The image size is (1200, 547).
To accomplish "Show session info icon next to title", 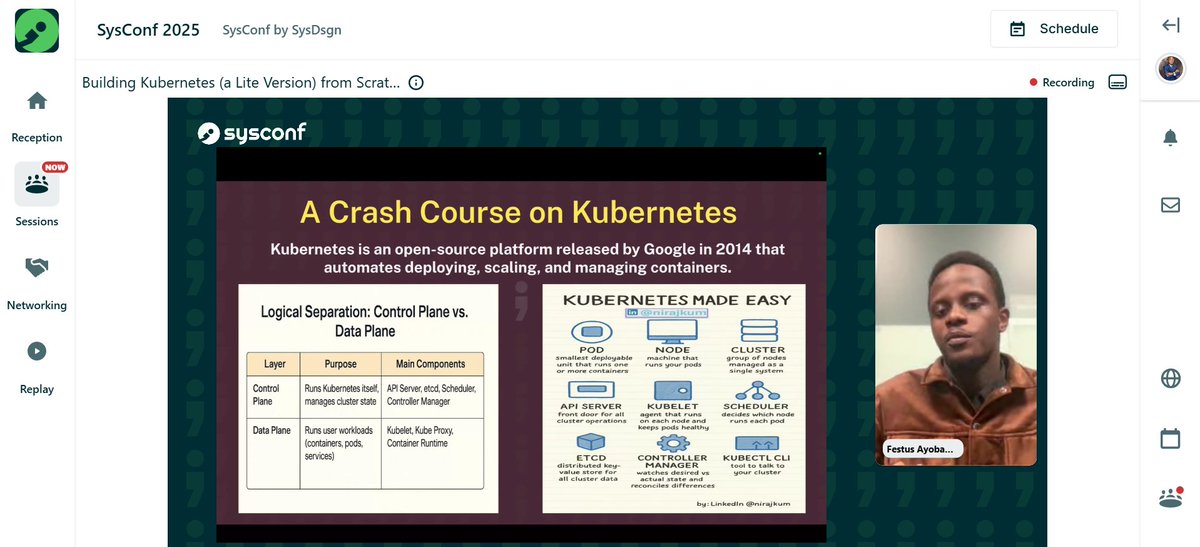I will coord(416,83).
